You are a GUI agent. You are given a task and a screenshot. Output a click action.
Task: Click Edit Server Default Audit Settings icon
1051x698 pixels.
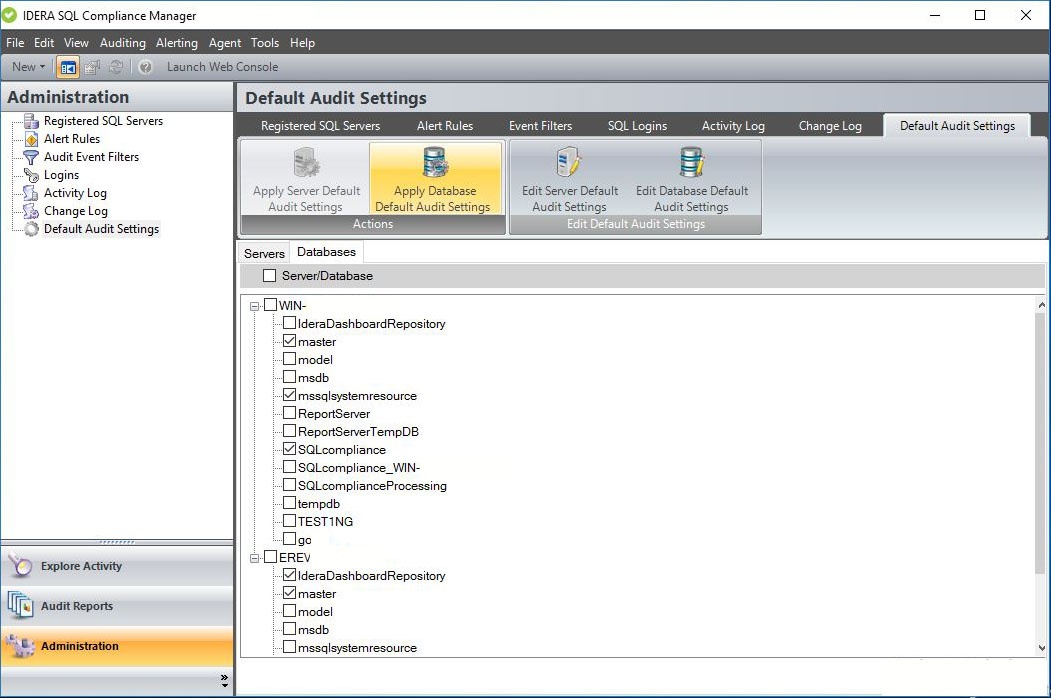(x=569, y=163)
